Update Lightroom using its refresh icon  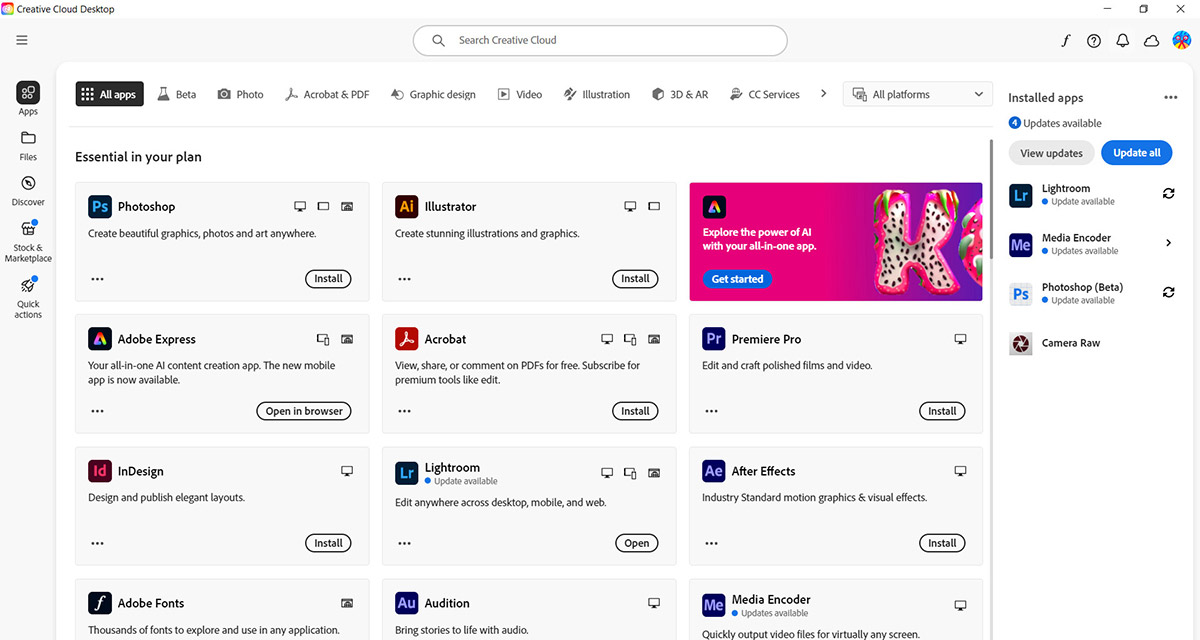tap(1168, 194)
